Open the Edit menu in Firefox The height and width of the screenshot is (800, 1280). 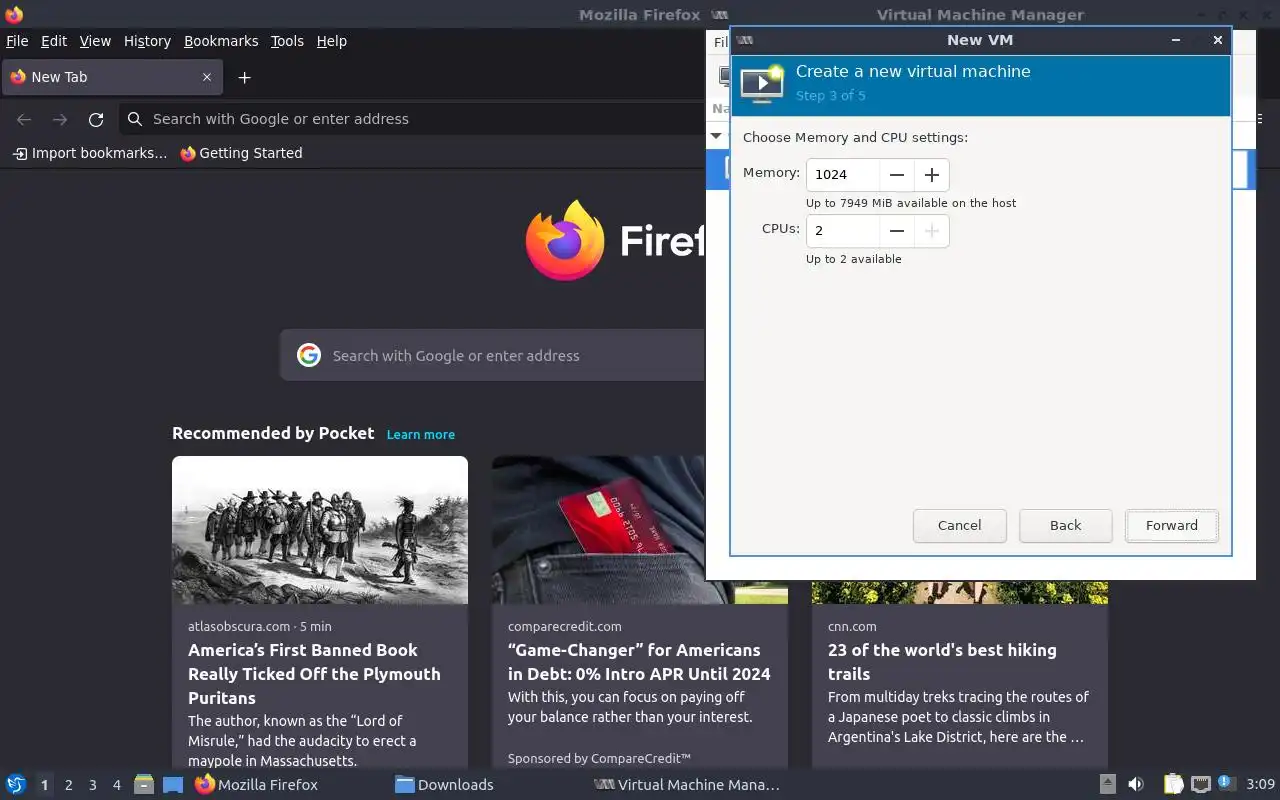54,41
